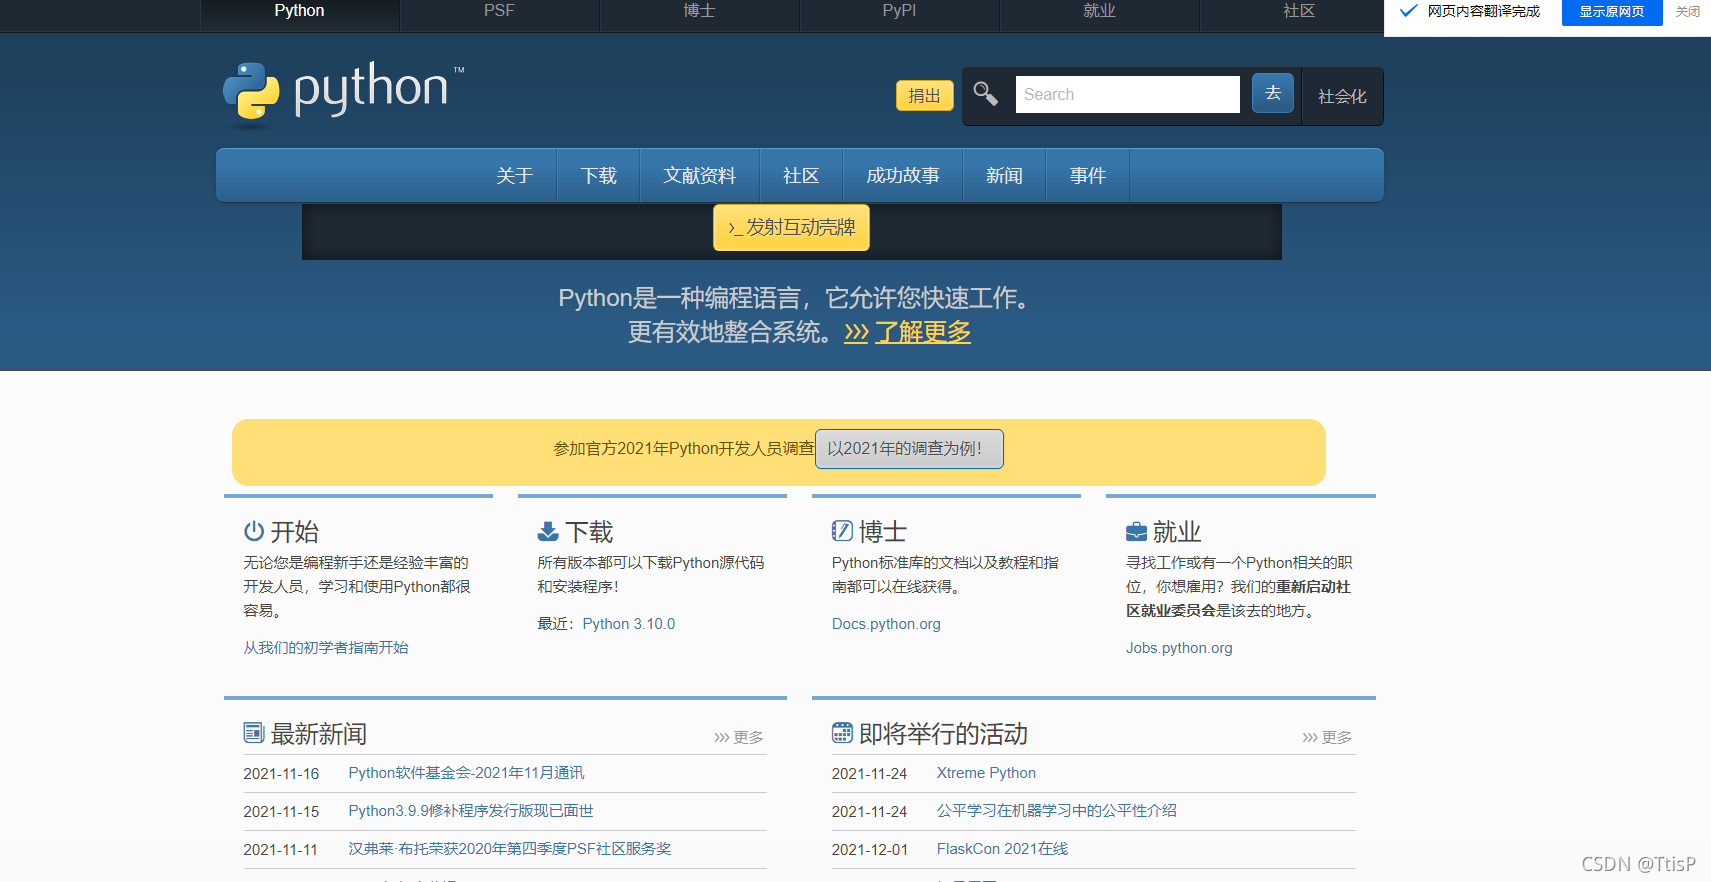Click the 显示原网页 show original button

tap(1612, 12)
